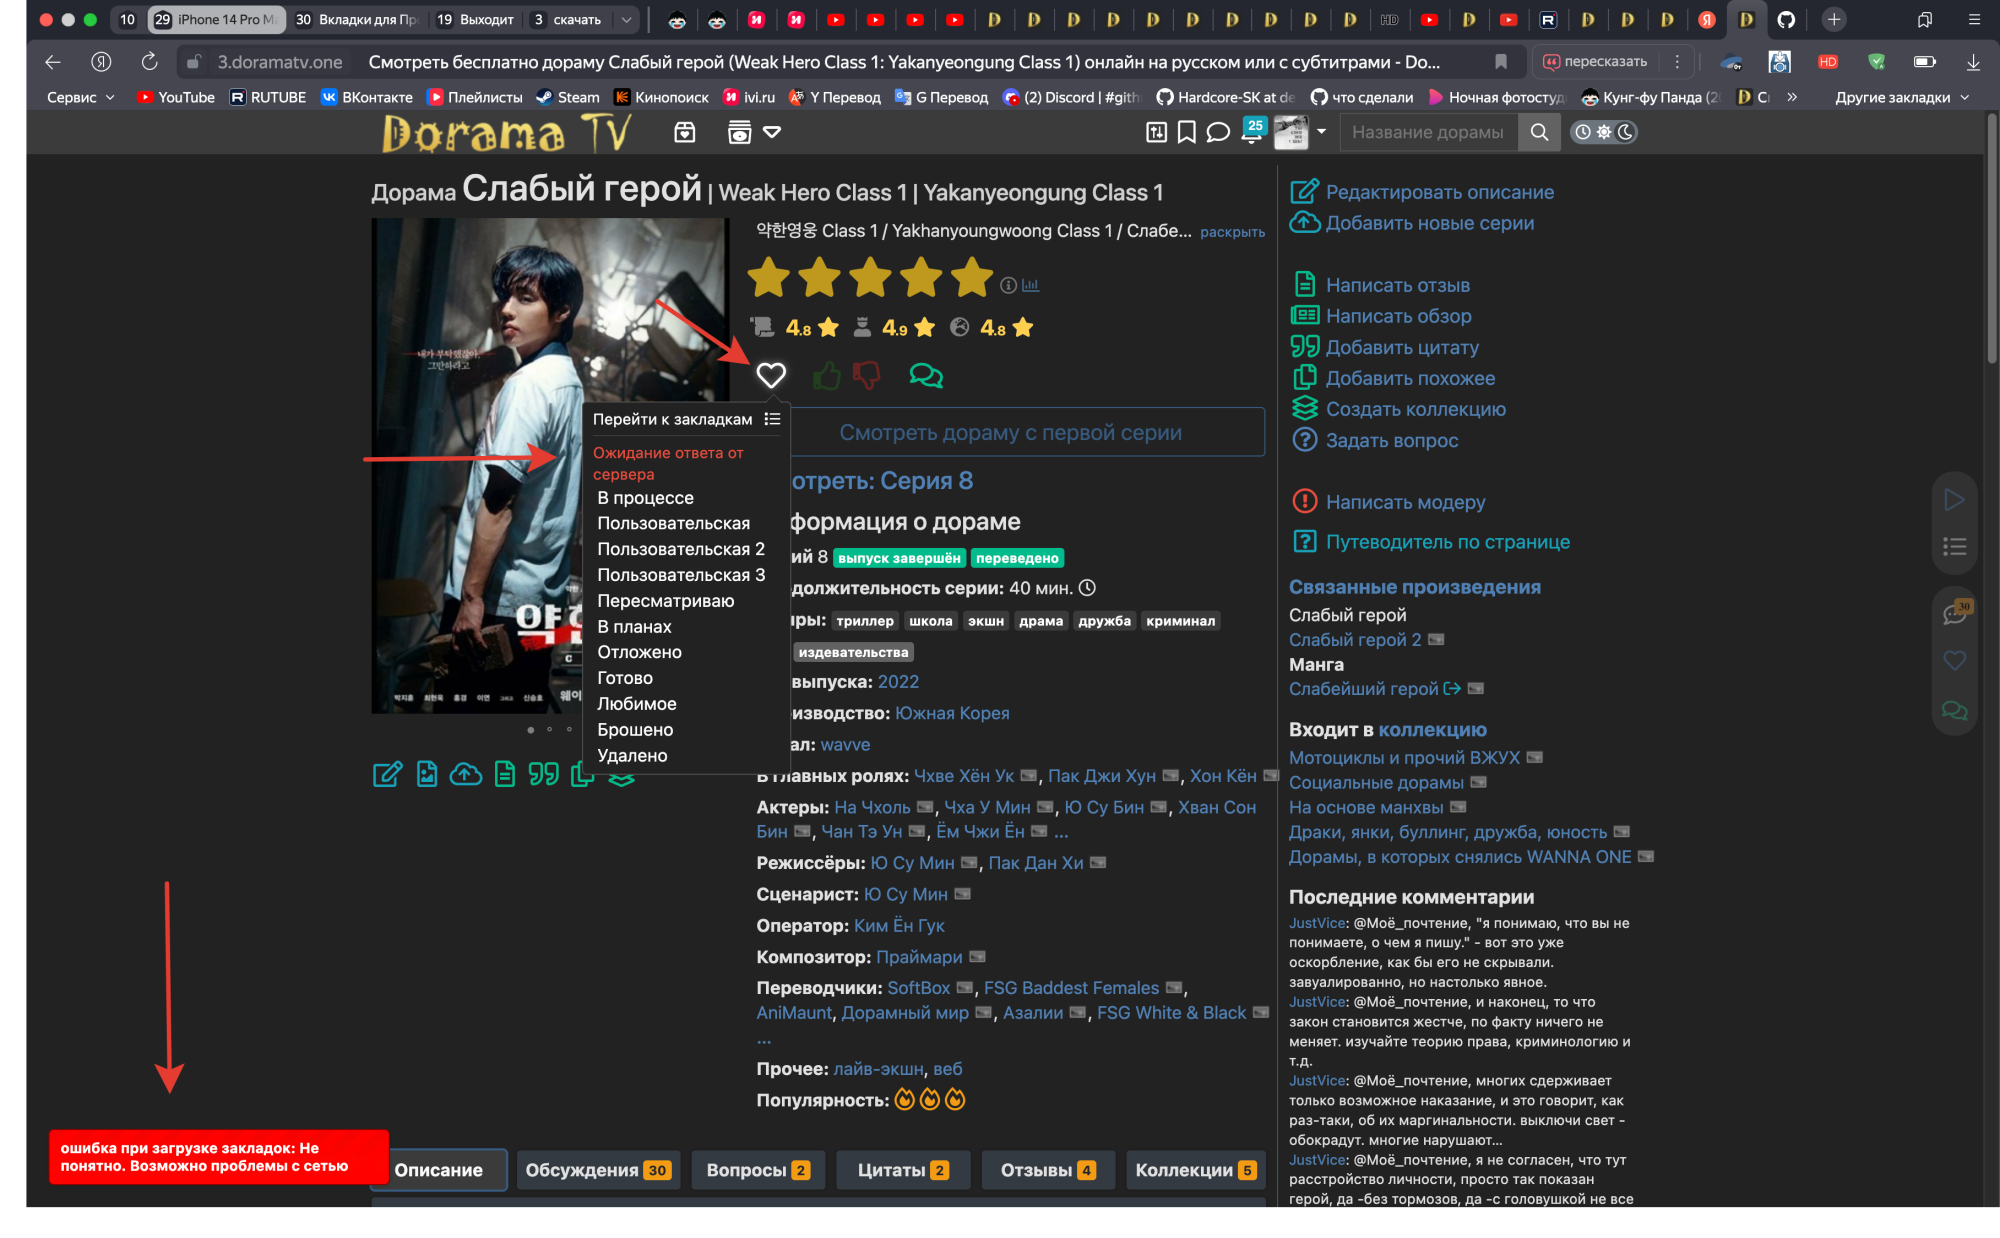Image resolution: width=2000 pixels, height=1238 pixels.
Task: Switch to dark theme with the moon icon
Action: [x=1626, y=131]
